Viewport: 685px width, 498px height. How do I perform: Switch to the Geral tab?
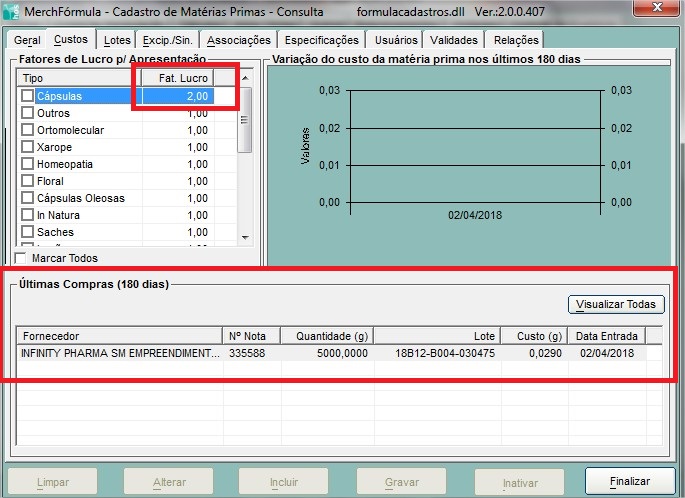point(27,40)
